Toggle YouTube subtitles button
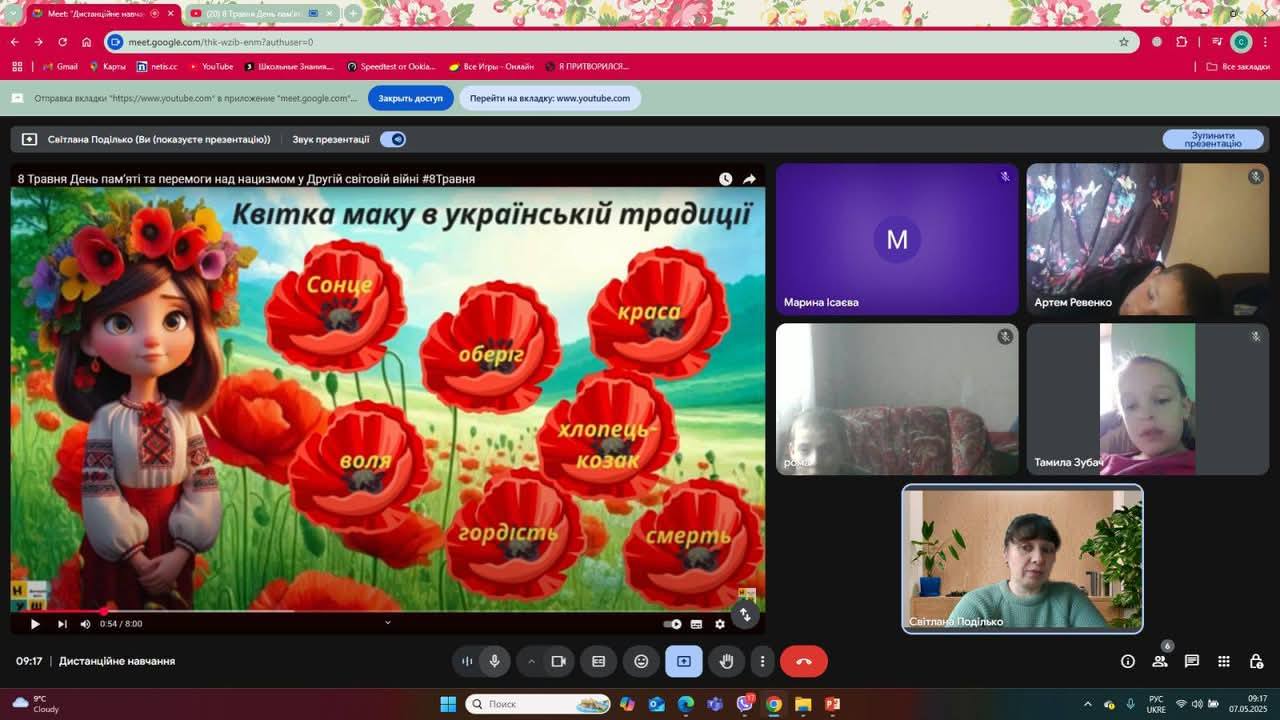 tap(697, 624)
